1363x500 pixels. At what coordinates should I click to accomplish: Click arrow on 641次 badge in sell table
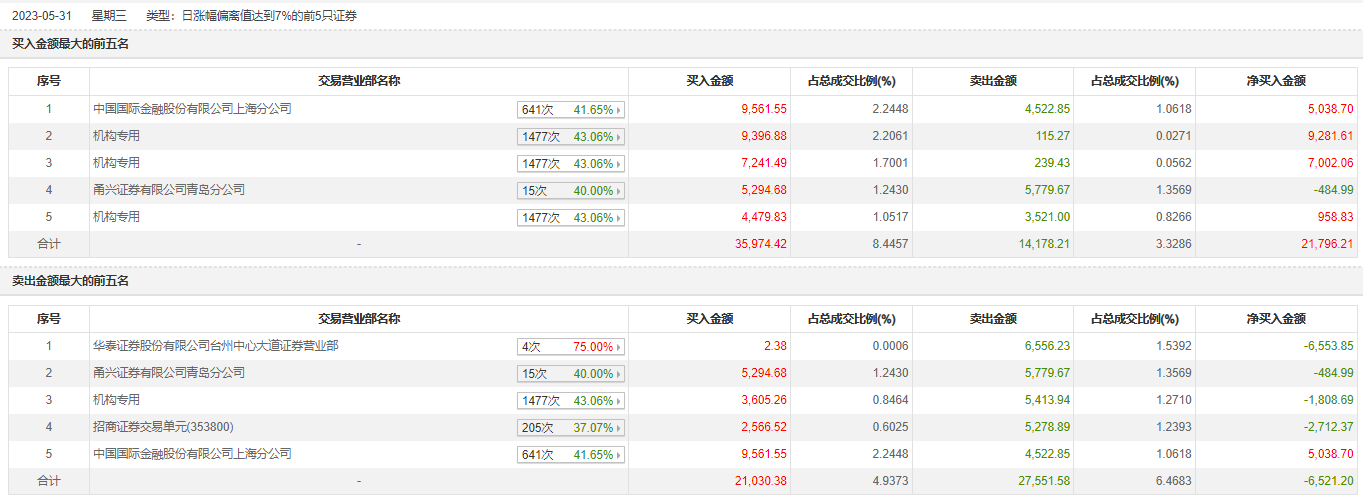point(619,455)
